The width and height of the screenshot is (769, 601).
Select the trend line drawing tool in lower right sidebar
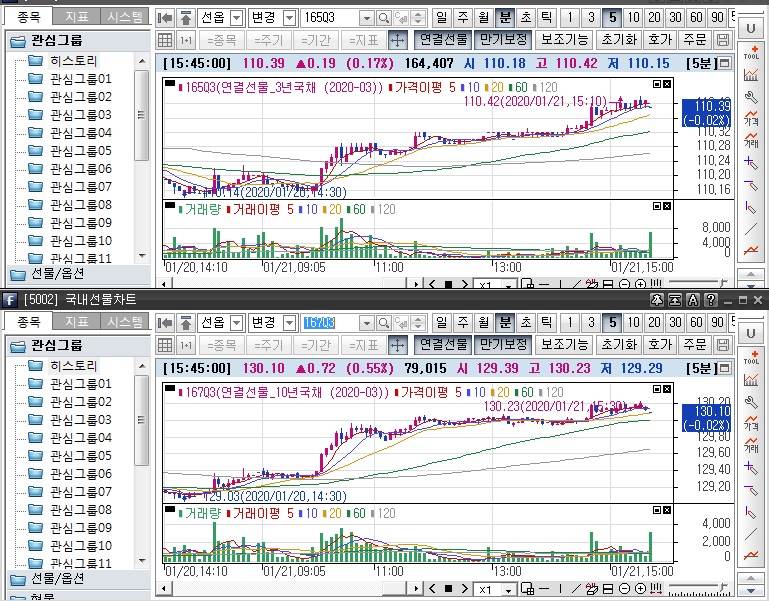click(751, 533)
